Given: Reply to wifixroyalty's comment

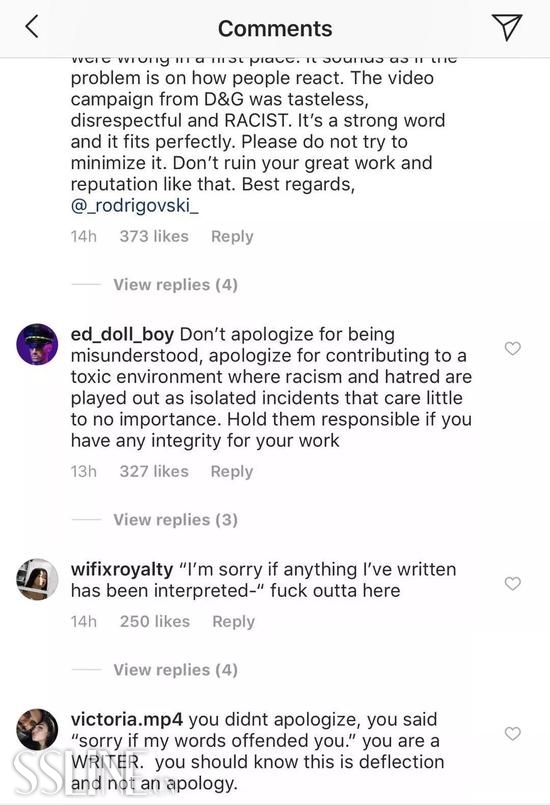Looking at the screenshot, I should pos(234,622).
